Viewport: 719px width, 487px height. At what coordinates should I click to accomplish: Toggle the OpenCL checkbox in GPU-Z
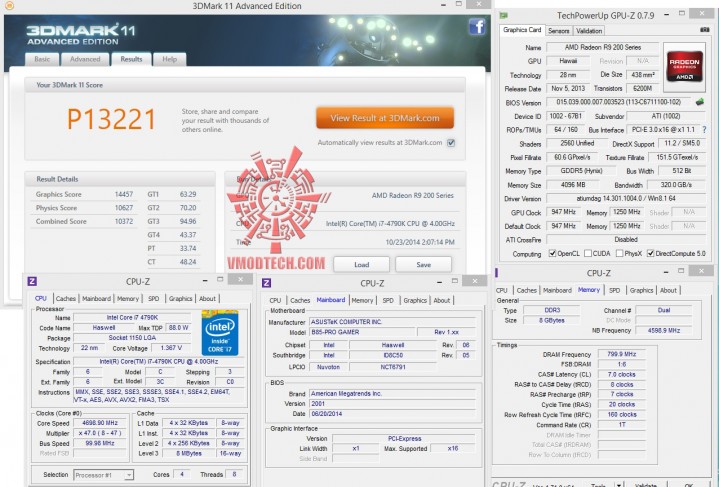point(553,253)
